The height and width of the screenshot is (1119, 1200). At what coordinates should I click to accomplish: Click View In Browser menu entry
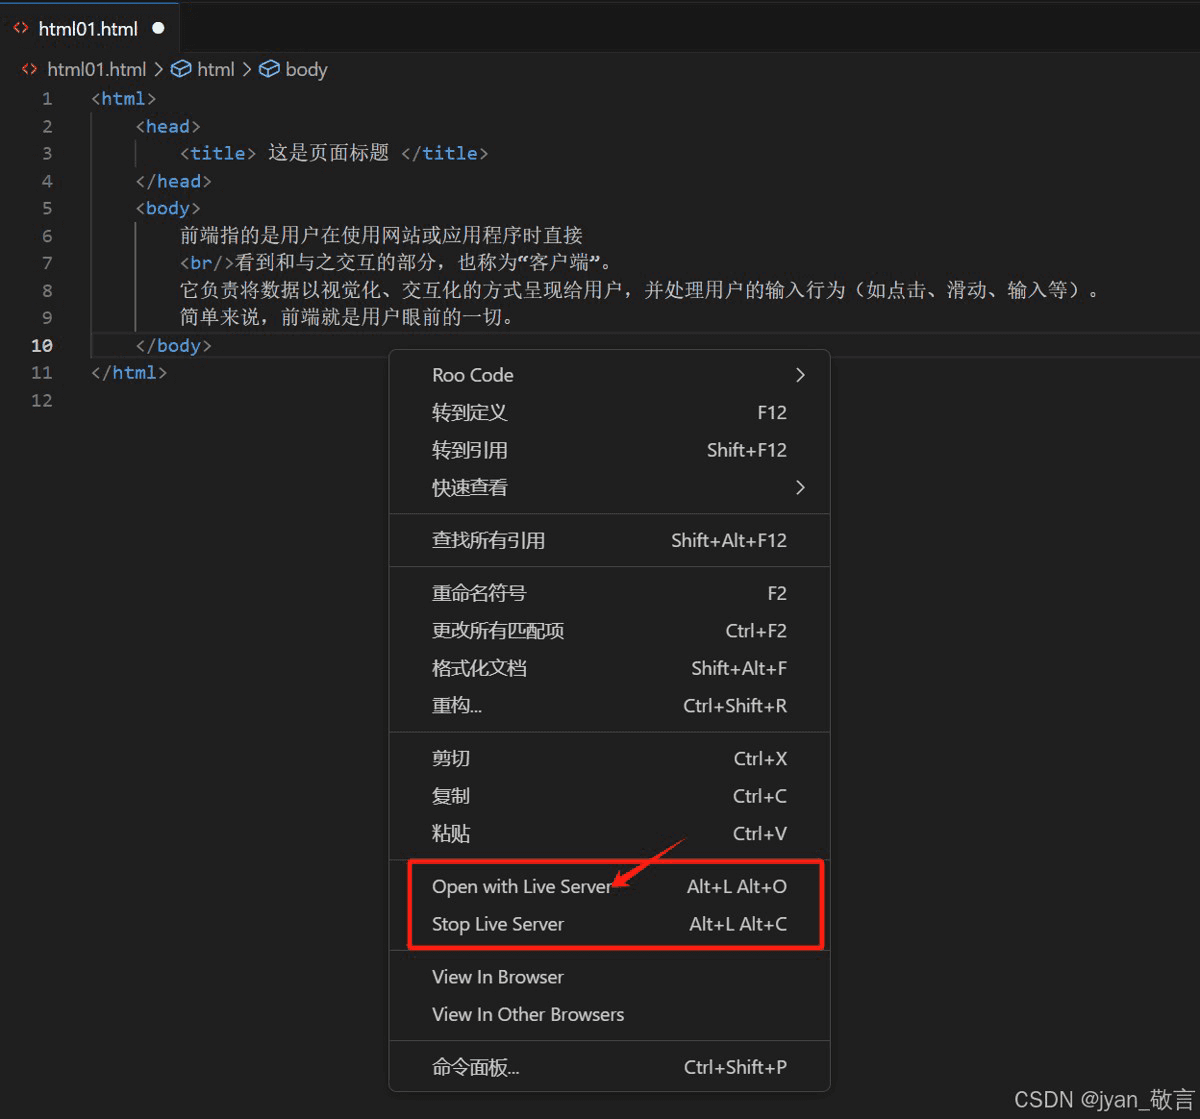point(498,977)
